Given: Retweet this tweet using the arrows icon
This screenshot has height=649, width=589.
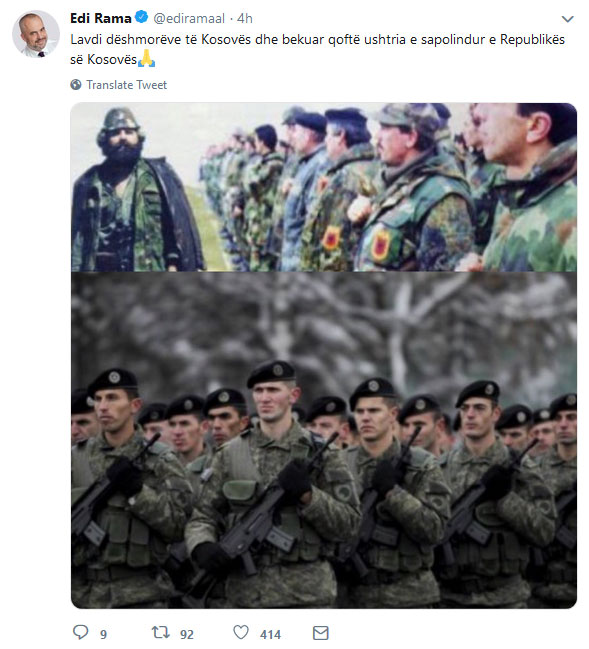Looking at the screenshot, I should pos(160,632).
